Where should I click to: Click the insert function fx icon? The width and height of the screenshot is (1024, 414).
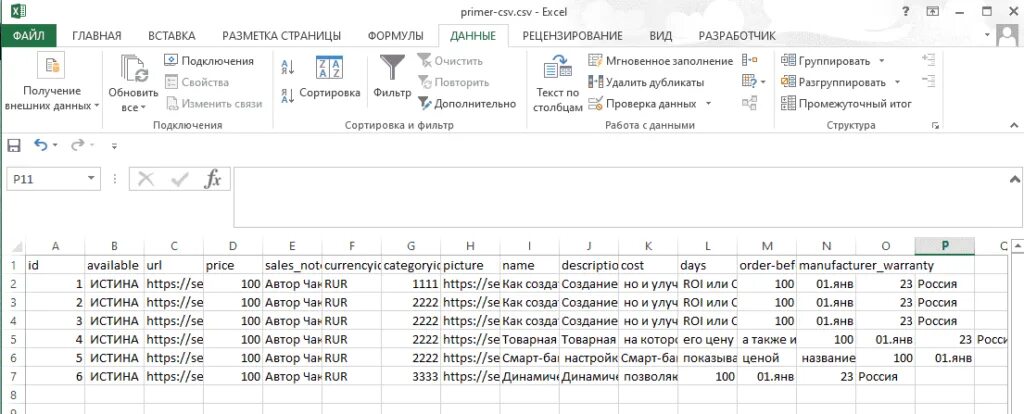point(213,179)
